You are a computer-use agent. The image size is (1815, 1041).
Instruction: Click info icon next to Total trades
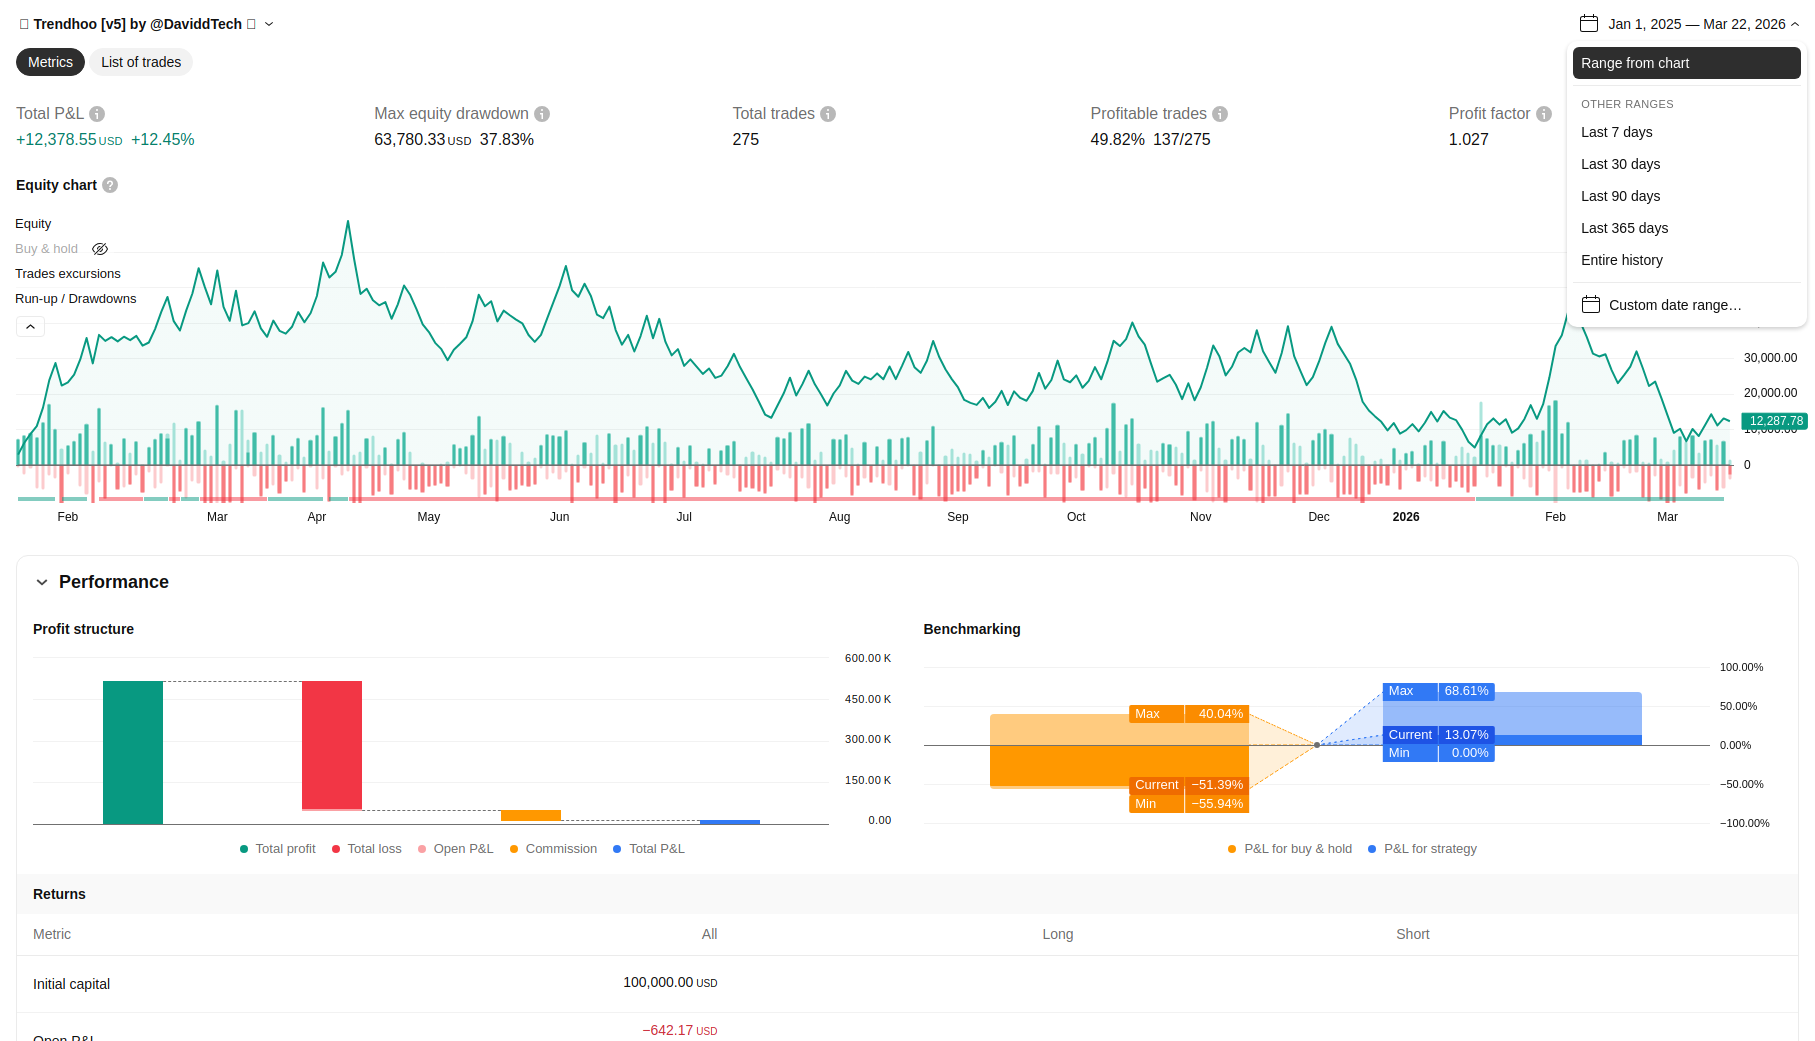pos(828,114)
